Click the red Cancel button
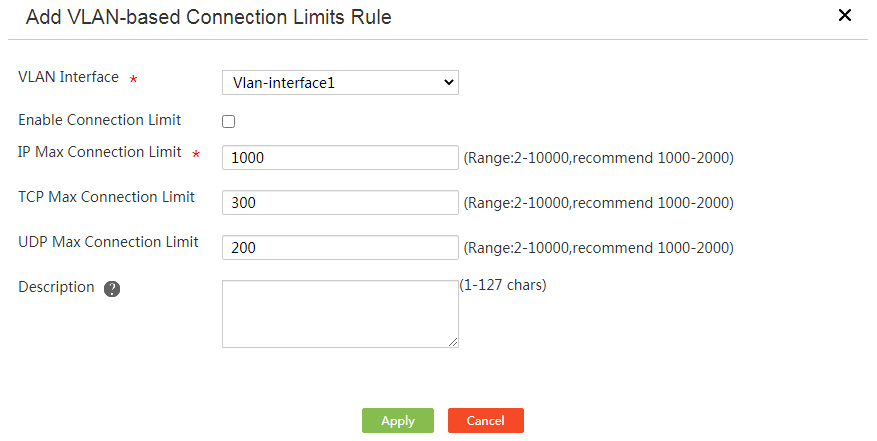 485,420
